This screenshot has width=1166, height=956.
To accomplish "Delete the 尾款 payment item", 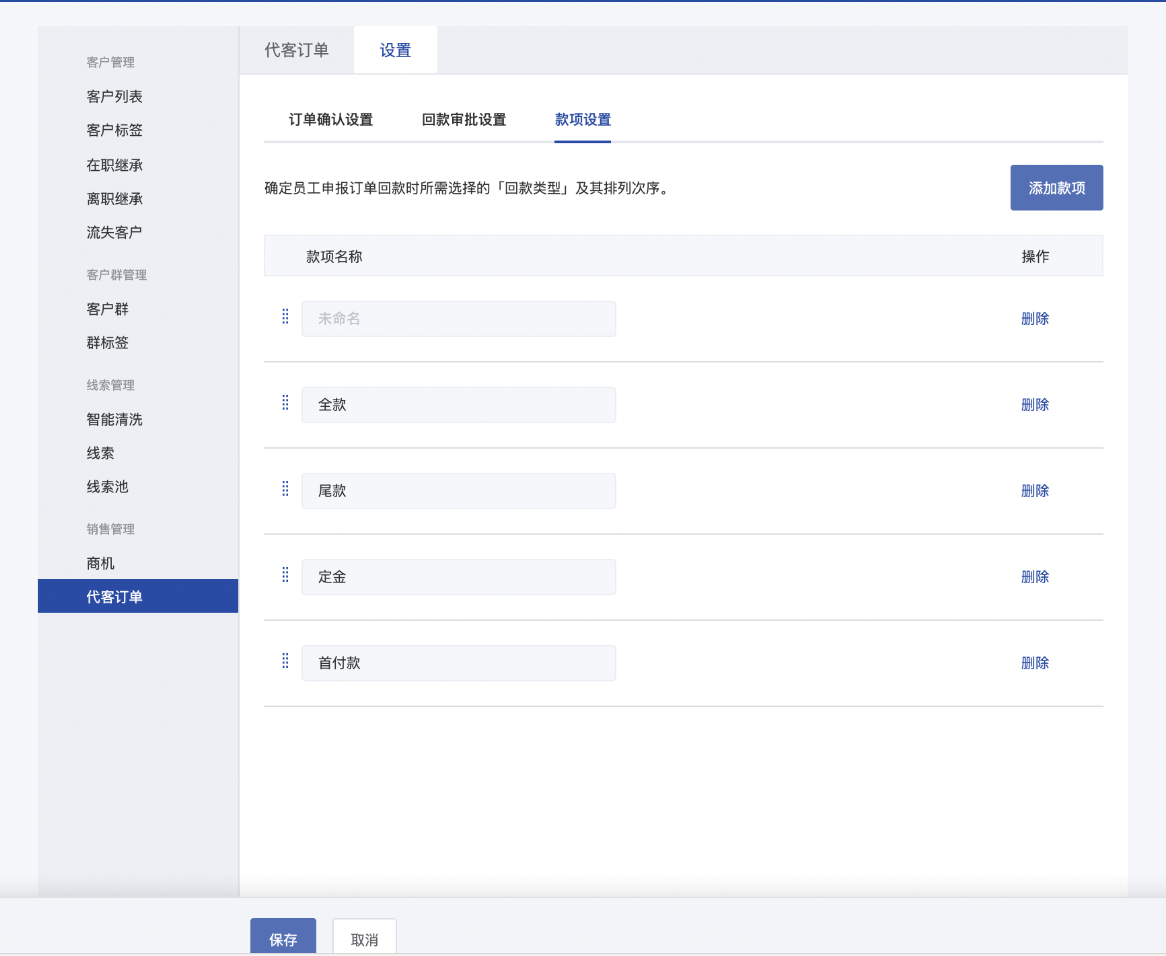I will [1034, 491].
